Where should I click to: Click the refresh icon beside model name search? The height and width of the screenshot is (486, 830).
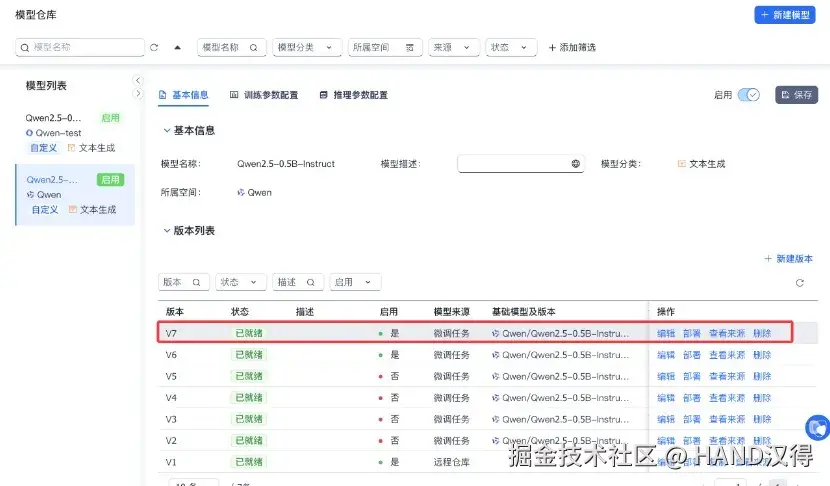point(154,47)
